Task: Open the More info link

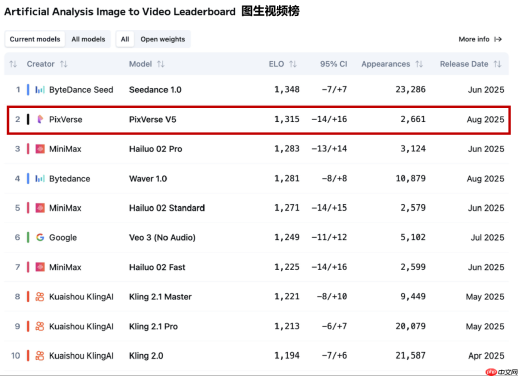Action: click(480, 39)
